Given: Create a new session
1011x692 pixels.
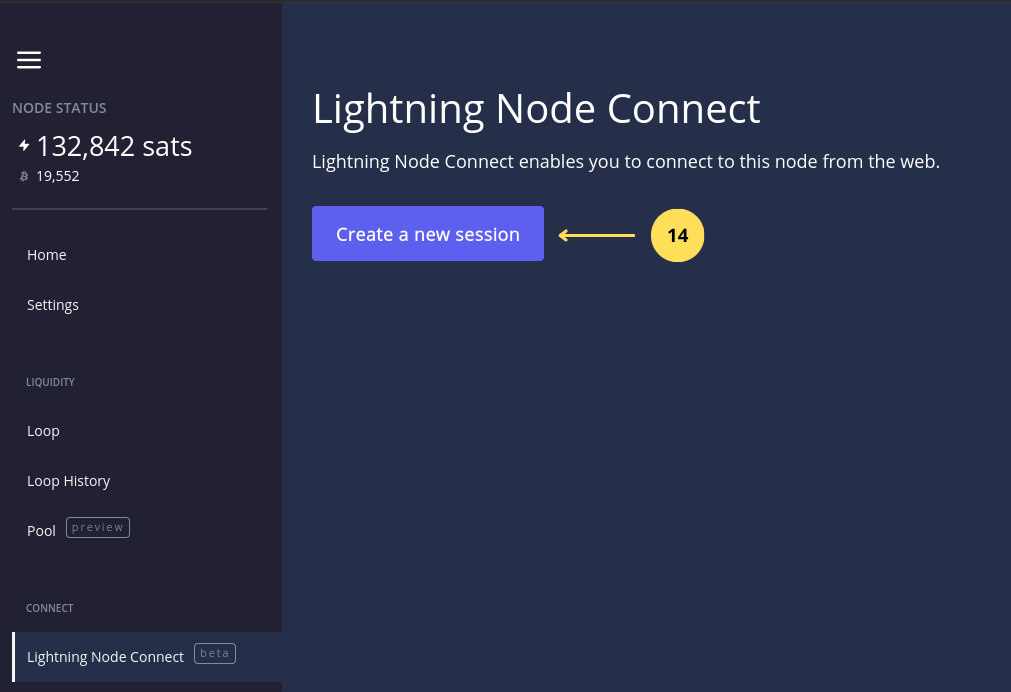Looking at the screenshot, I should click(x=427, y=233).
